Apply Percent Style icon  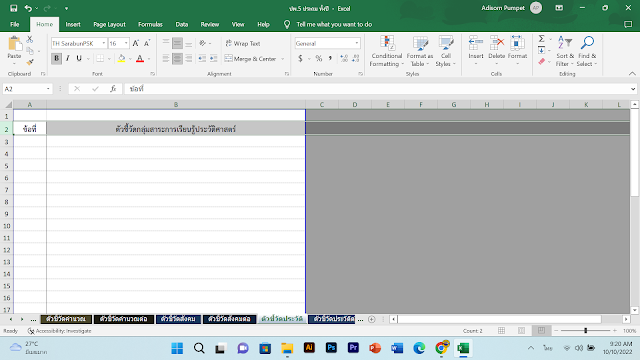319,58
